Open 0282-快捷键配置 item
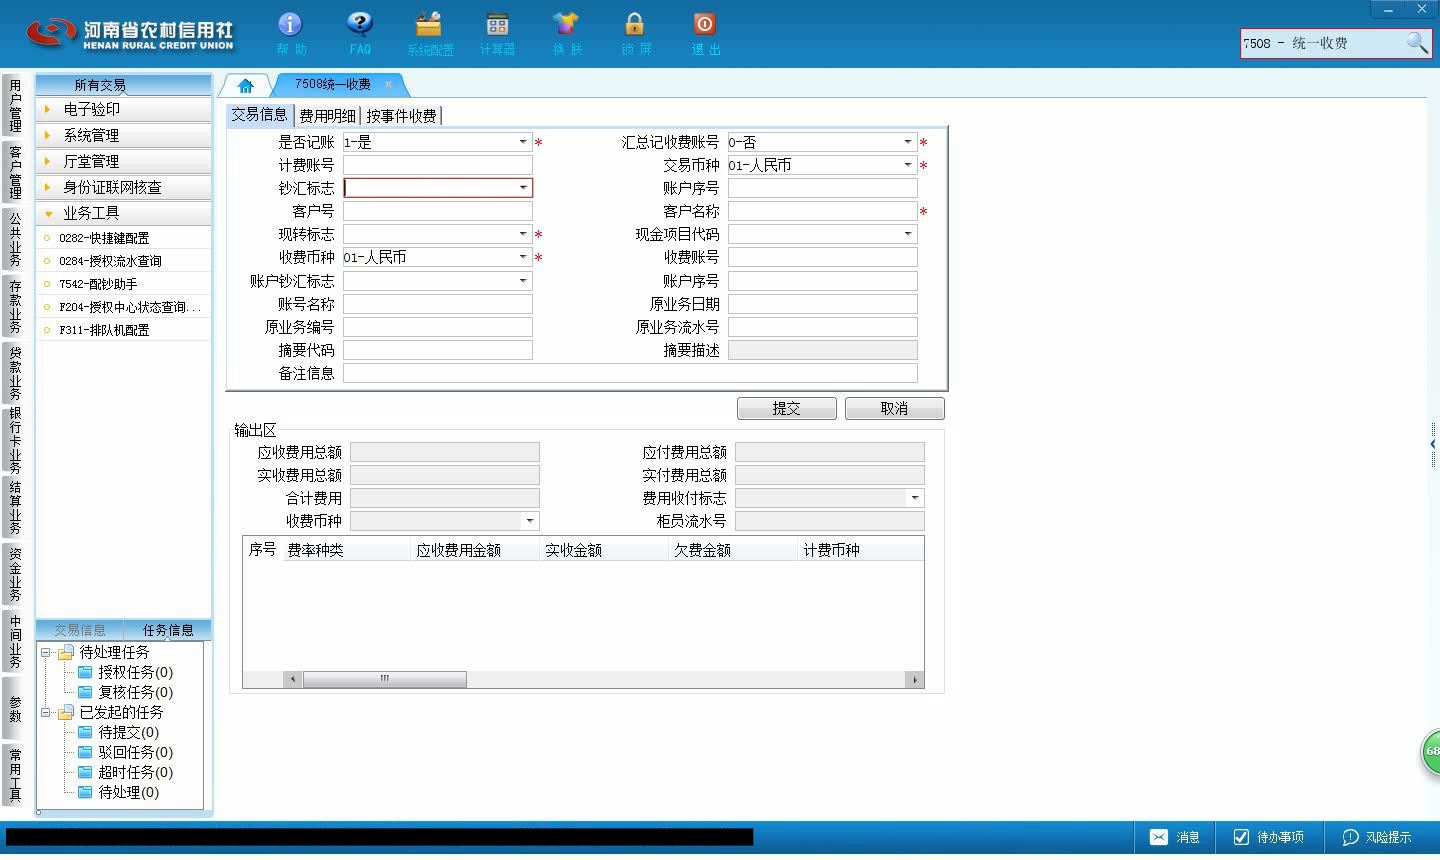The image size is (1440, 860). pos(104,238)
